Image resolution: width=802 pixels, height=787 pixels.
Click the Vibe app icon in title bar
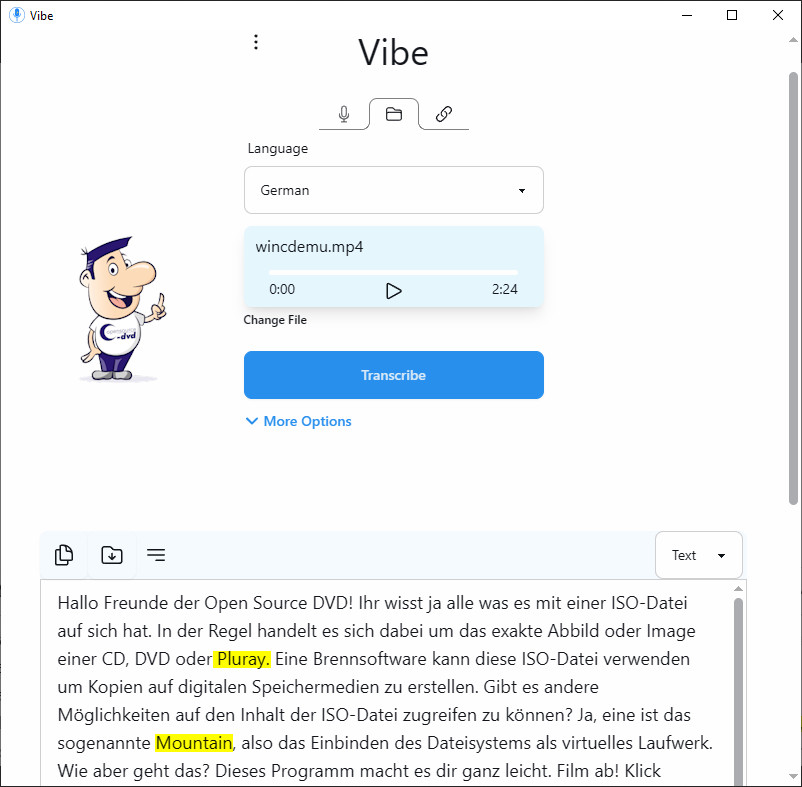click(16, 15)
